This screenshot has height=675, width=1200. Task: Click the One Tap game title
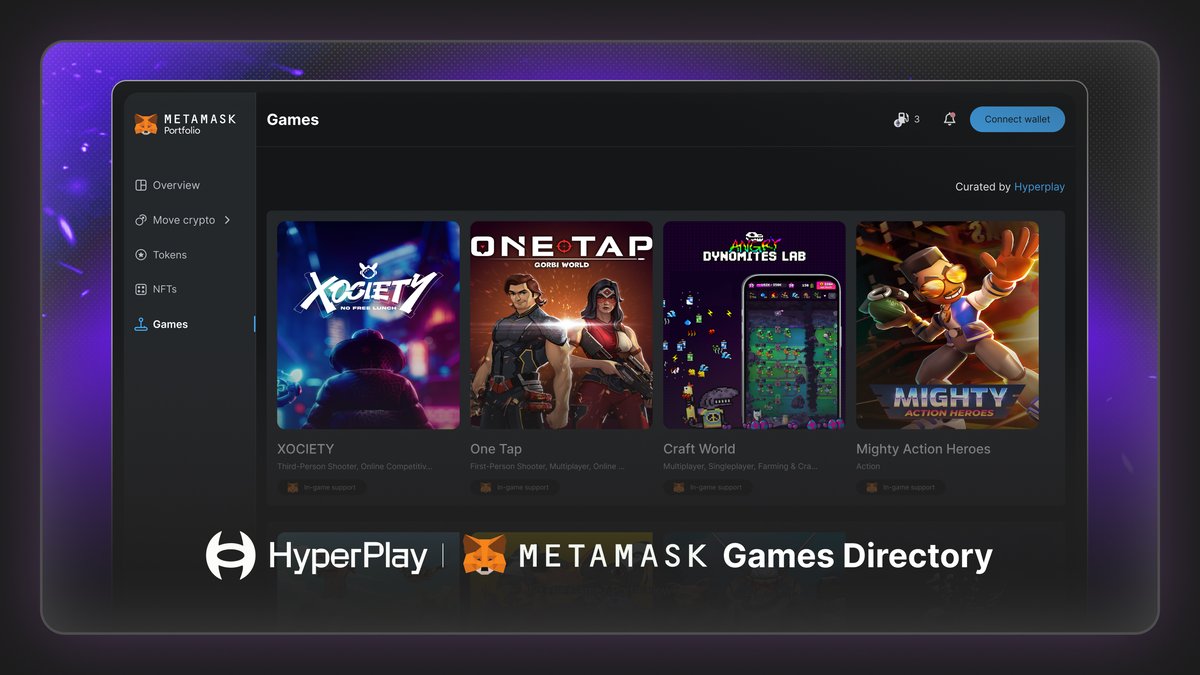496,449
